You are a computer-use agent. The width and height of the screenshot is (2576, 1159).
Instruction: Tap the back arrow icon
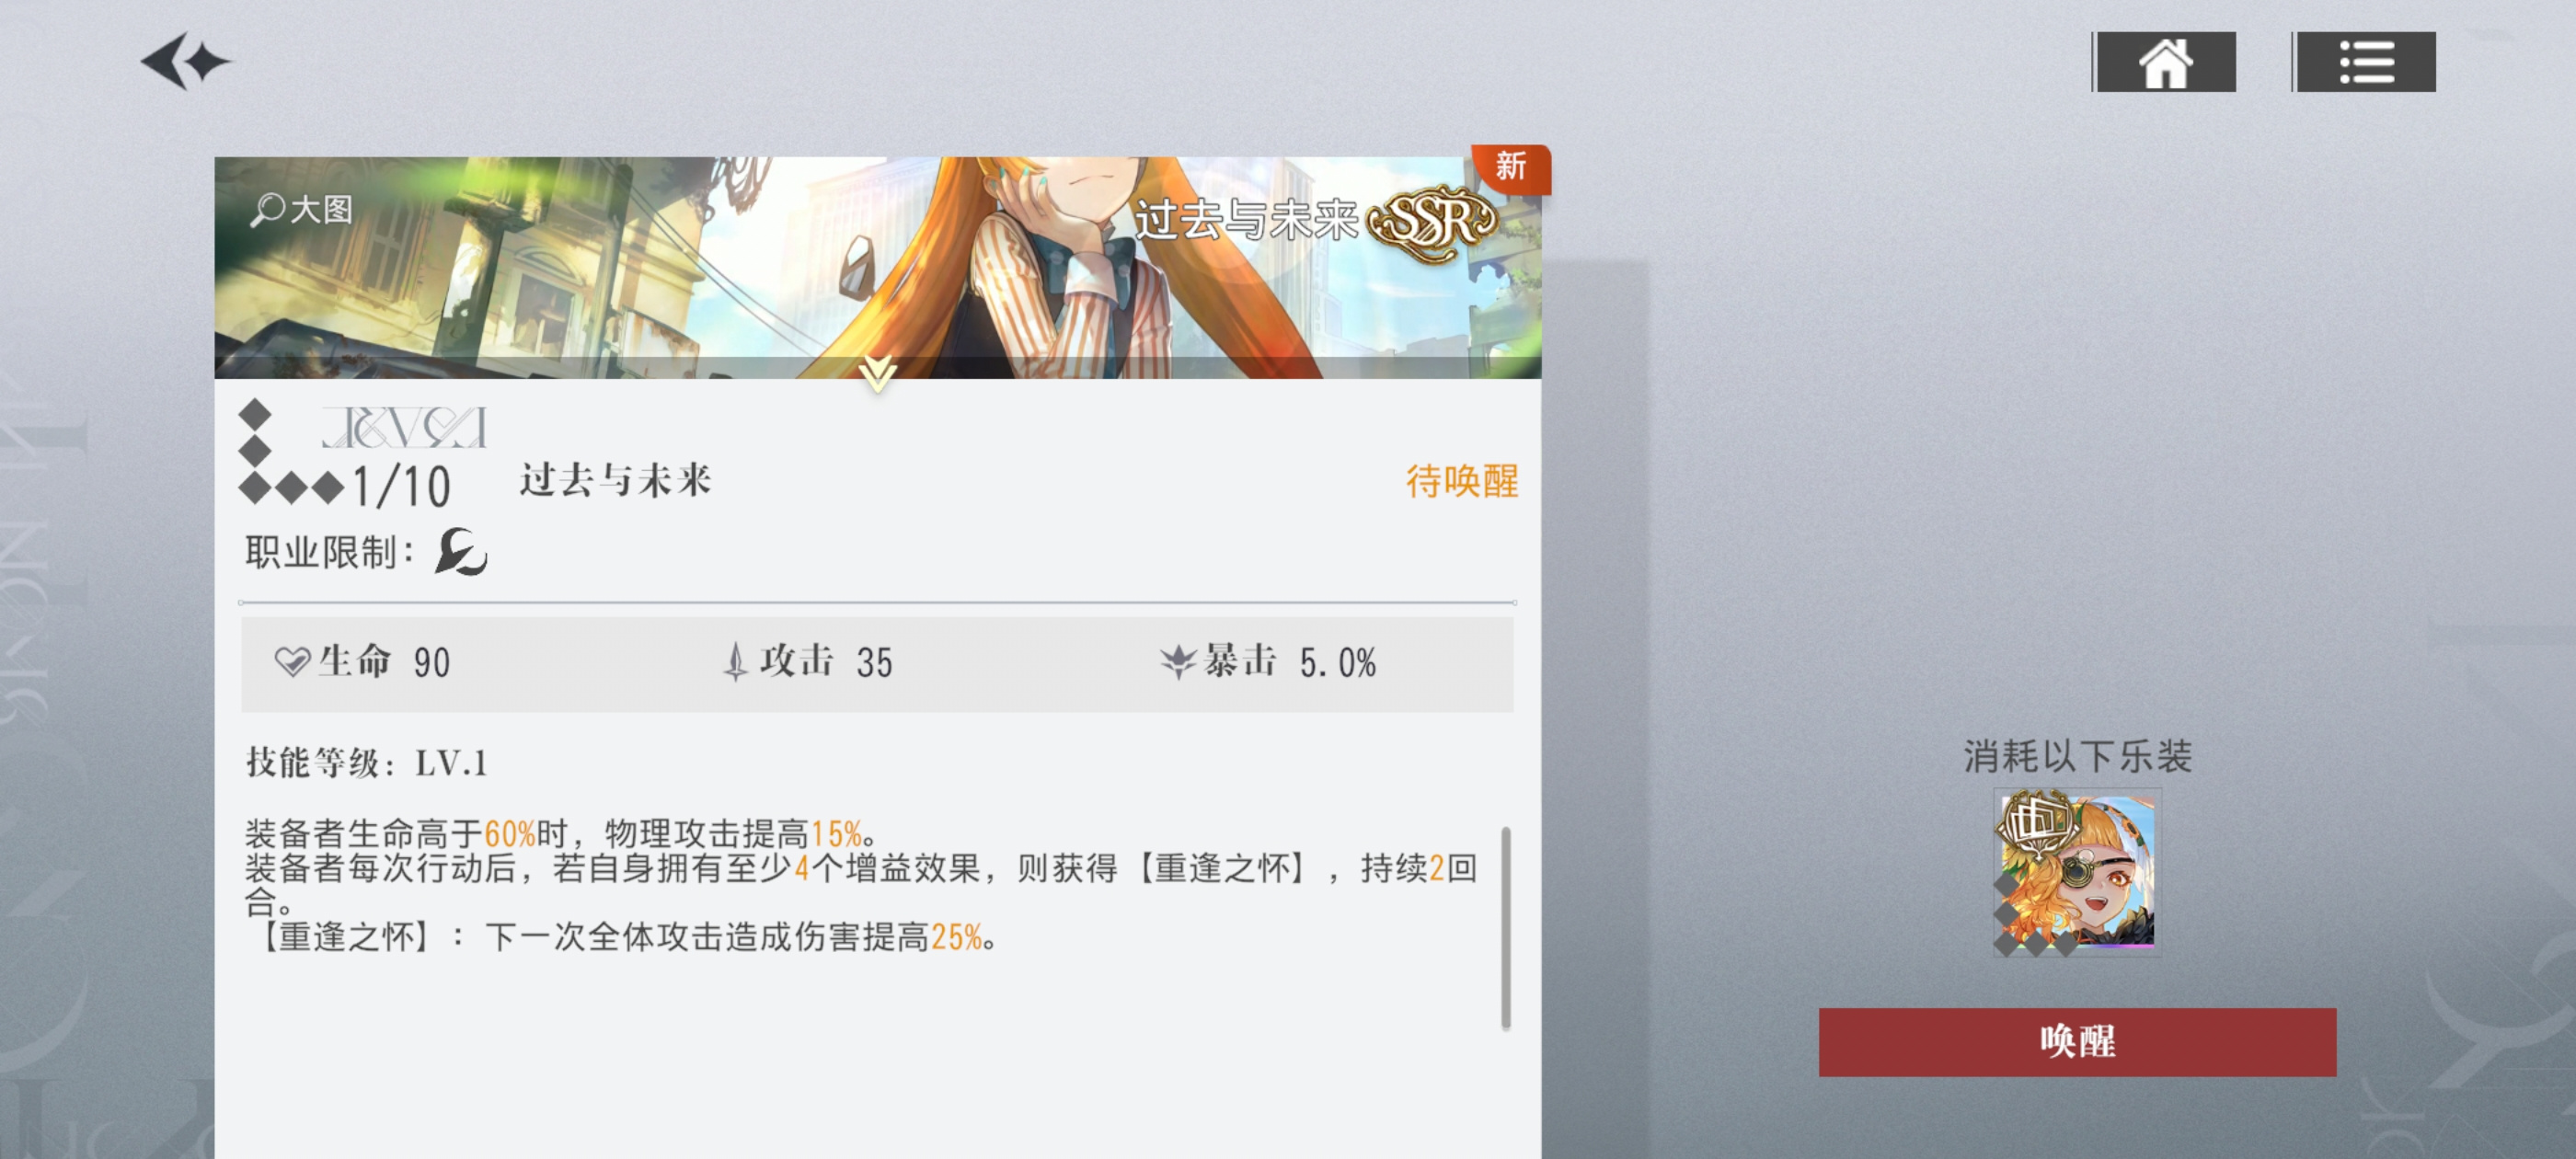click(x=186, y=62)
